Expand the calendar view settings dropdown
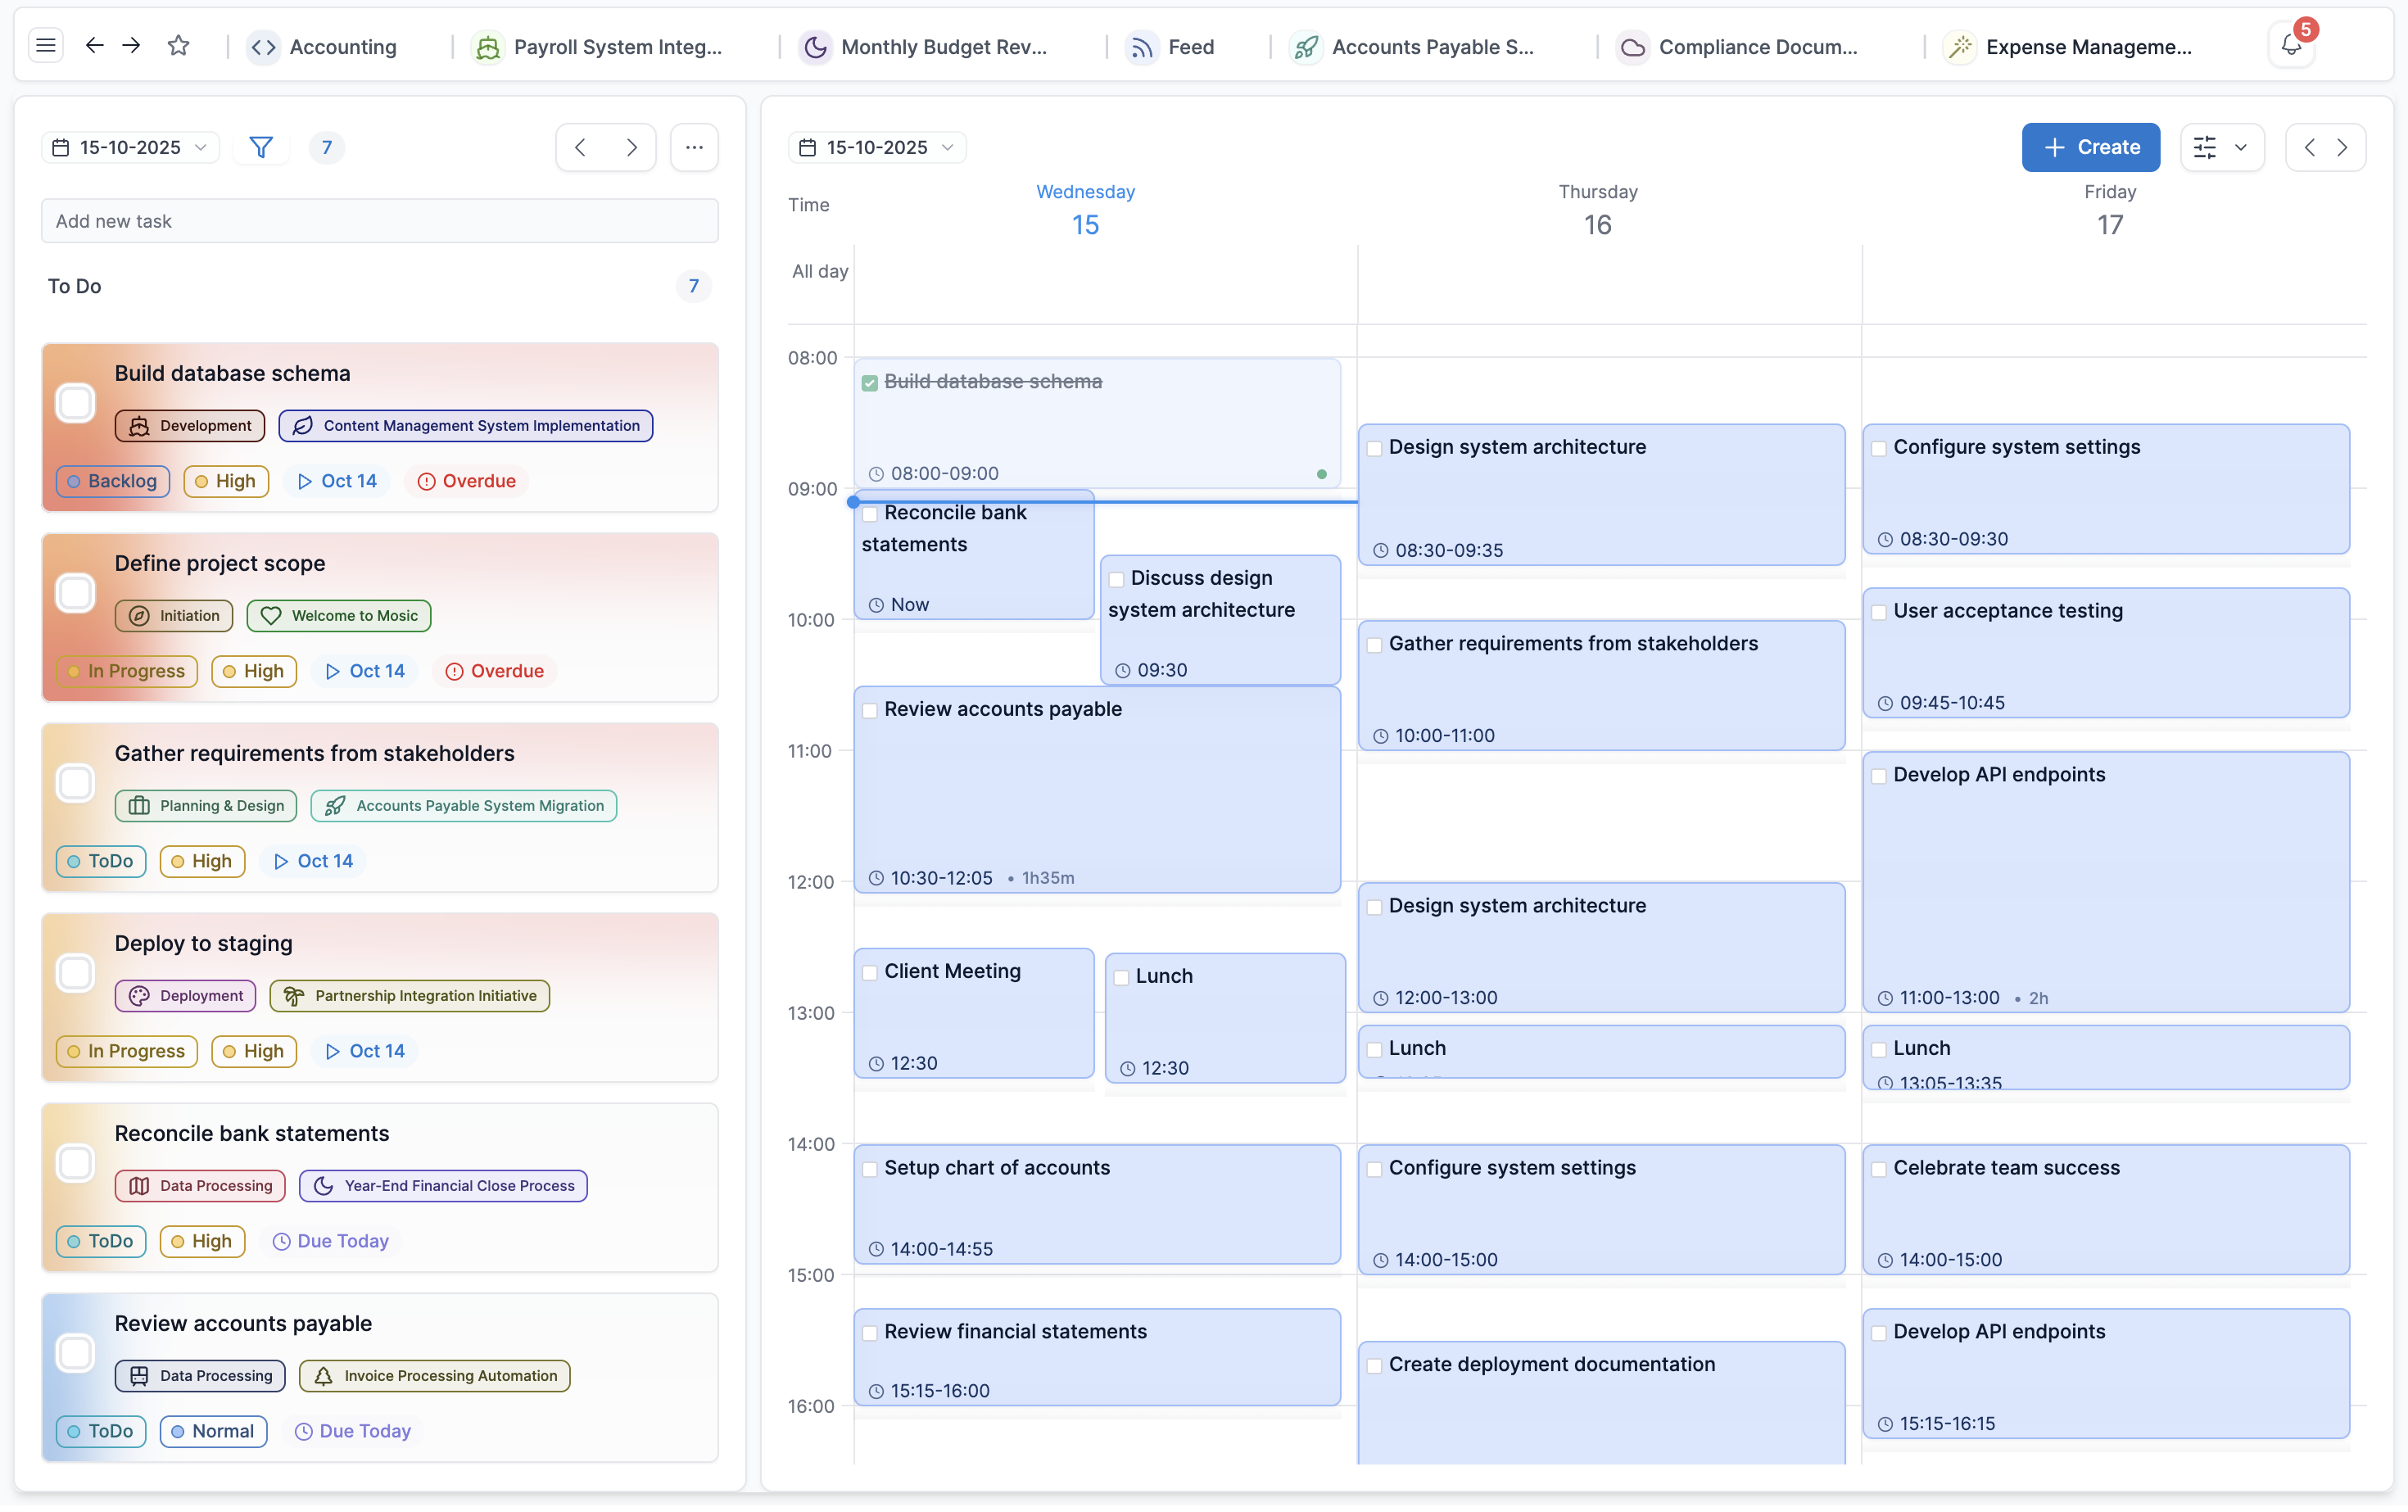The height and width of the screenshot is (1512, 2408). coord(2221,148)
